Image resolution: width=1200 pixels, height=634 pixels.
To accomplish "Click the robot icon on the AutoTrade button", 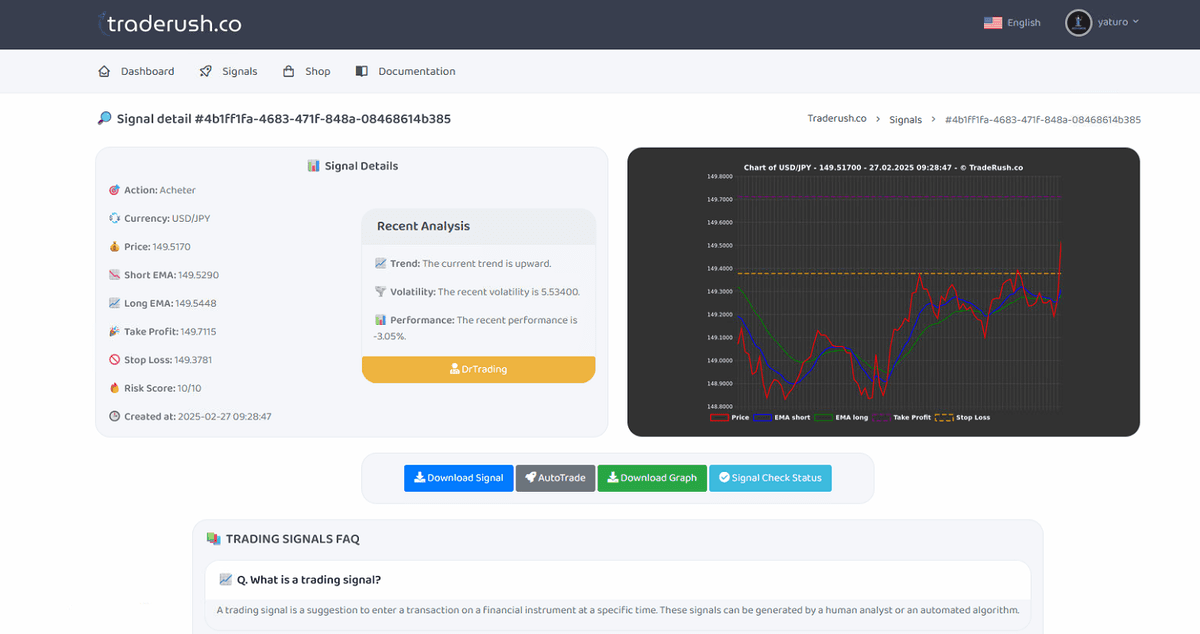I will [531, 478].
